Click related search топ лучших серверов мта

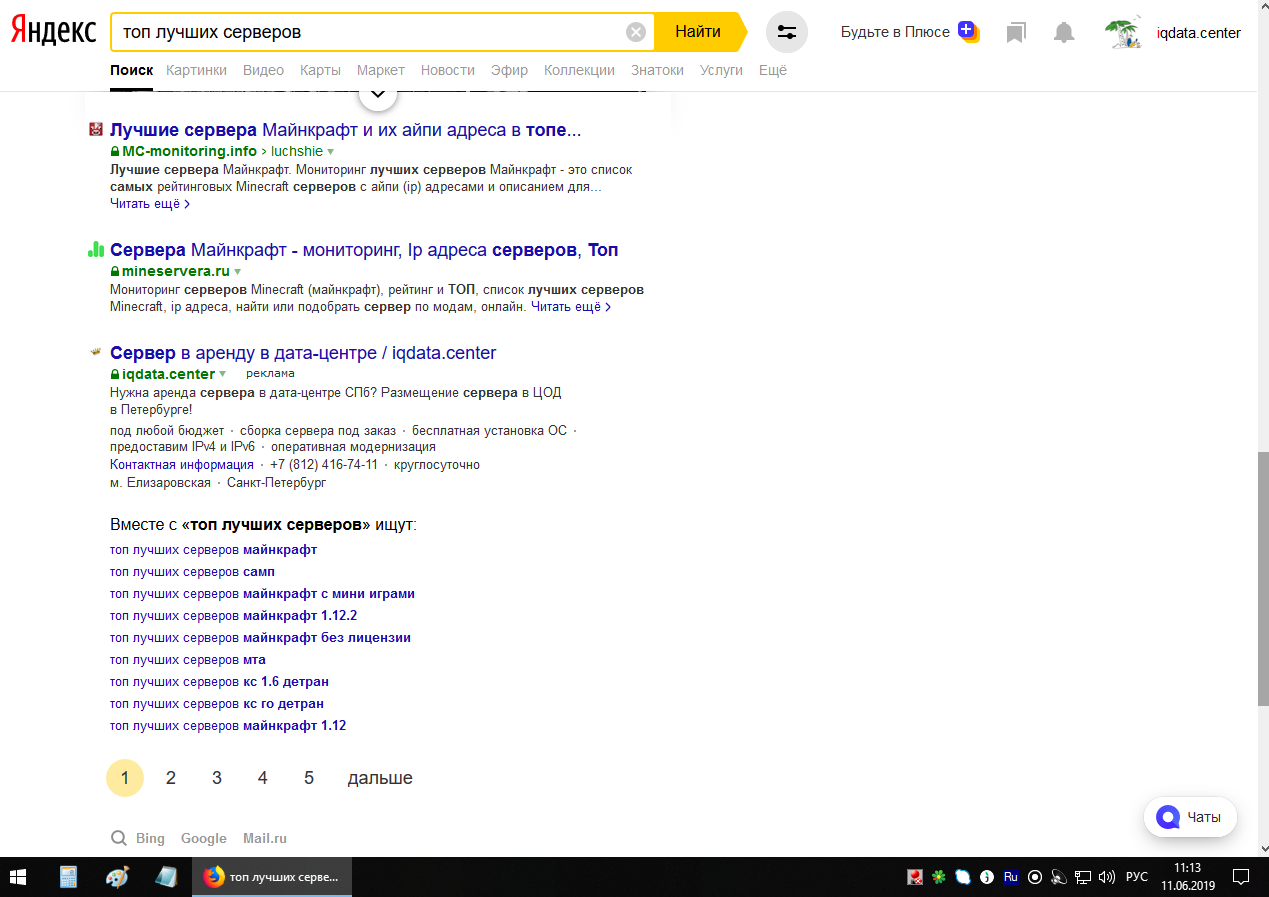pyautogui.click(x=188, y=660)
